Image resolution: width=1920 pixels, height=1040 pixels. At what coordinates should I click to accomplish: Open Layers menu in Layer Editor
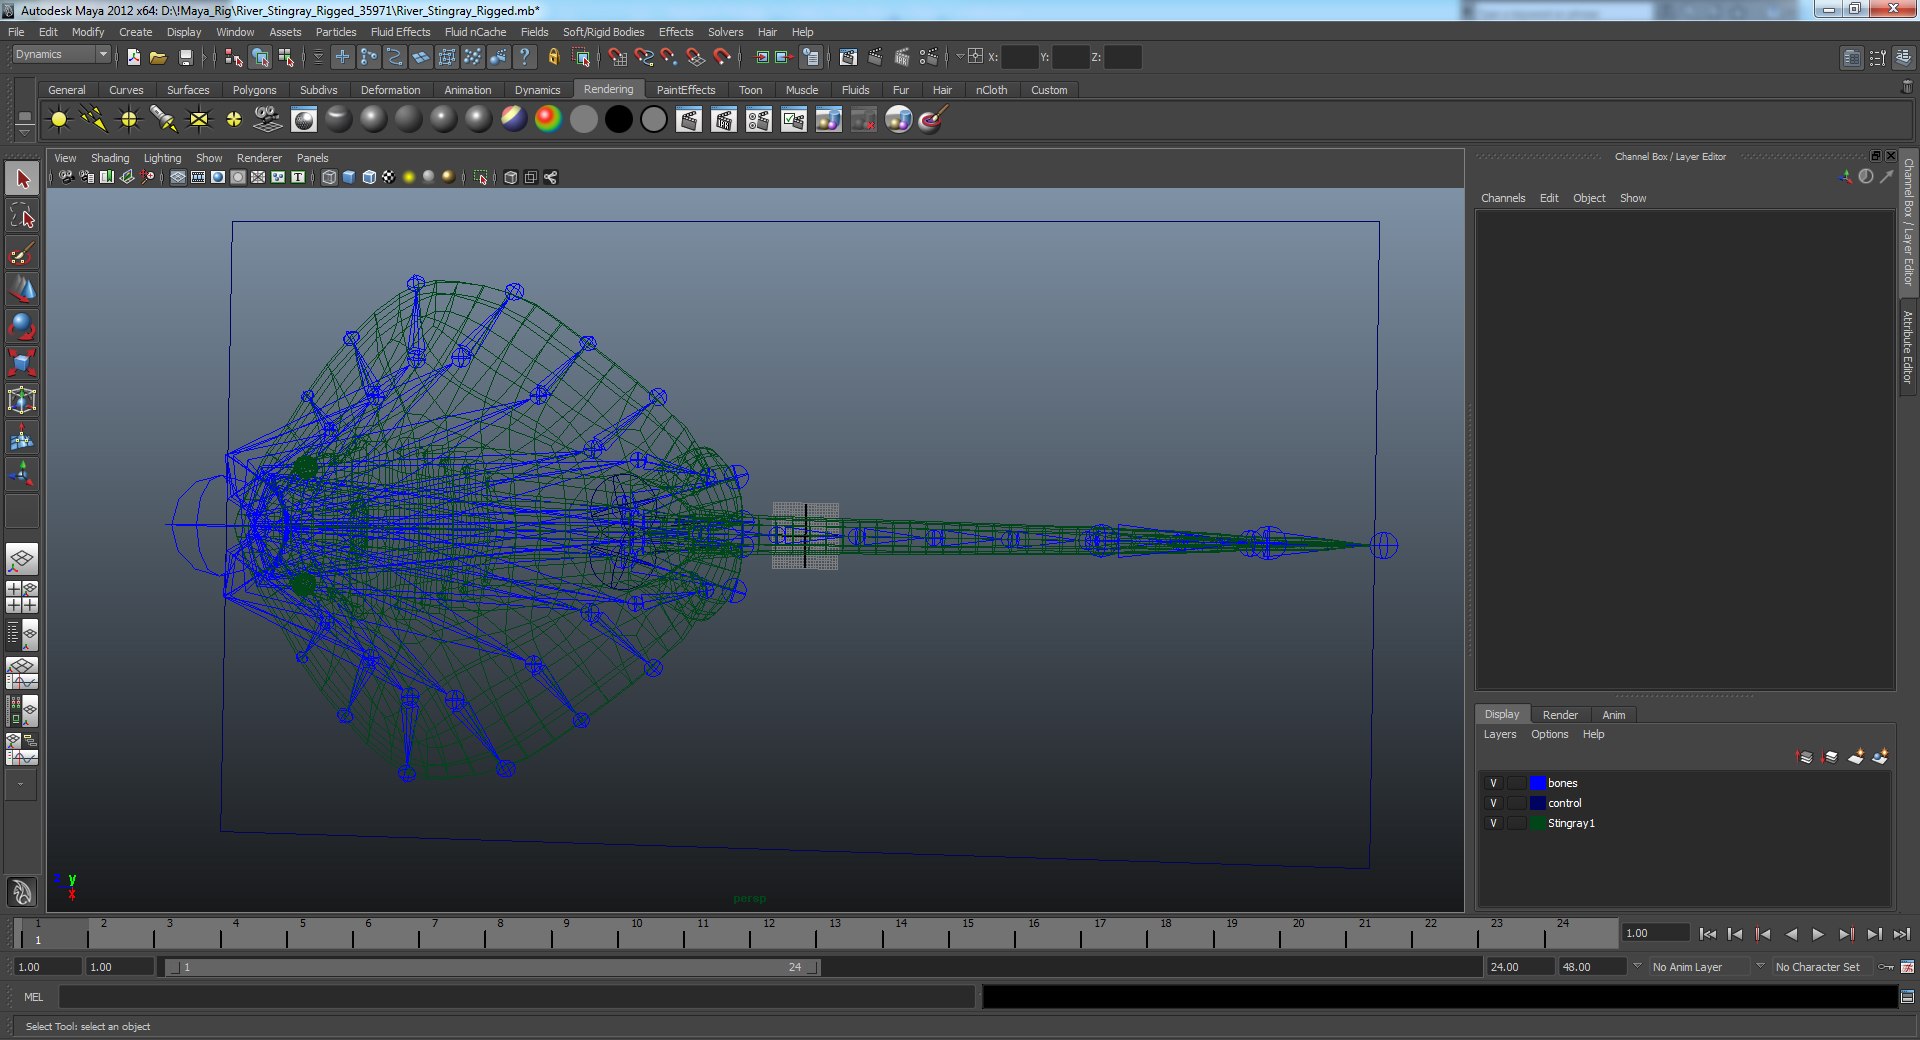[1499, 734]
